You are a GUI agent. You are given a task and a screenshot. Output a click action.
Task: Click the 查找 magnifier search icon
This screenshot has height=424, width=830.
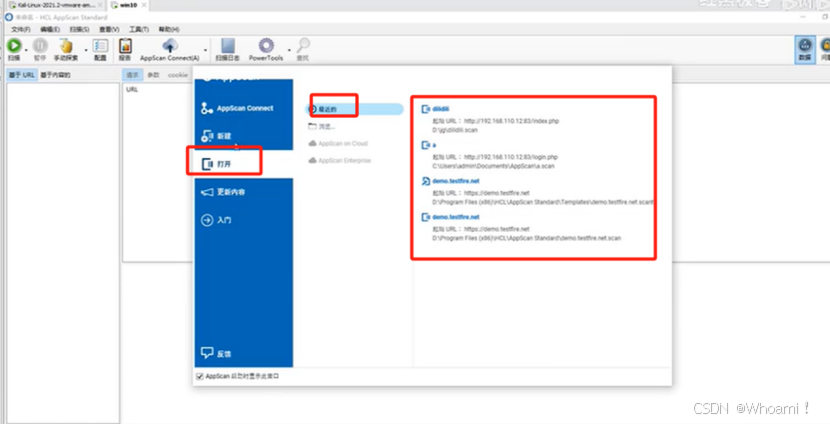point(303,47)
